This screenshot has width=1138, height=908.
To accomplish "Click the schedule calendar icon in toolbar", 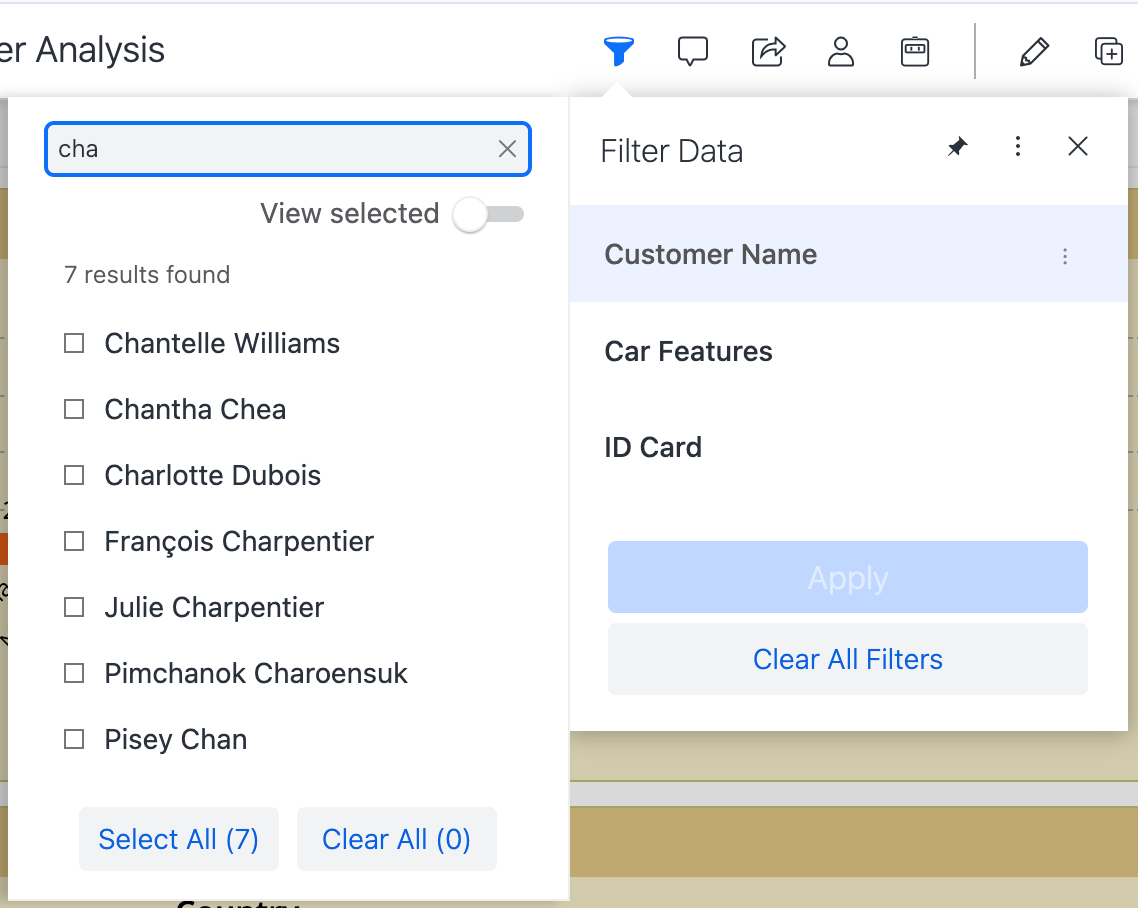I will click(915, 51).
